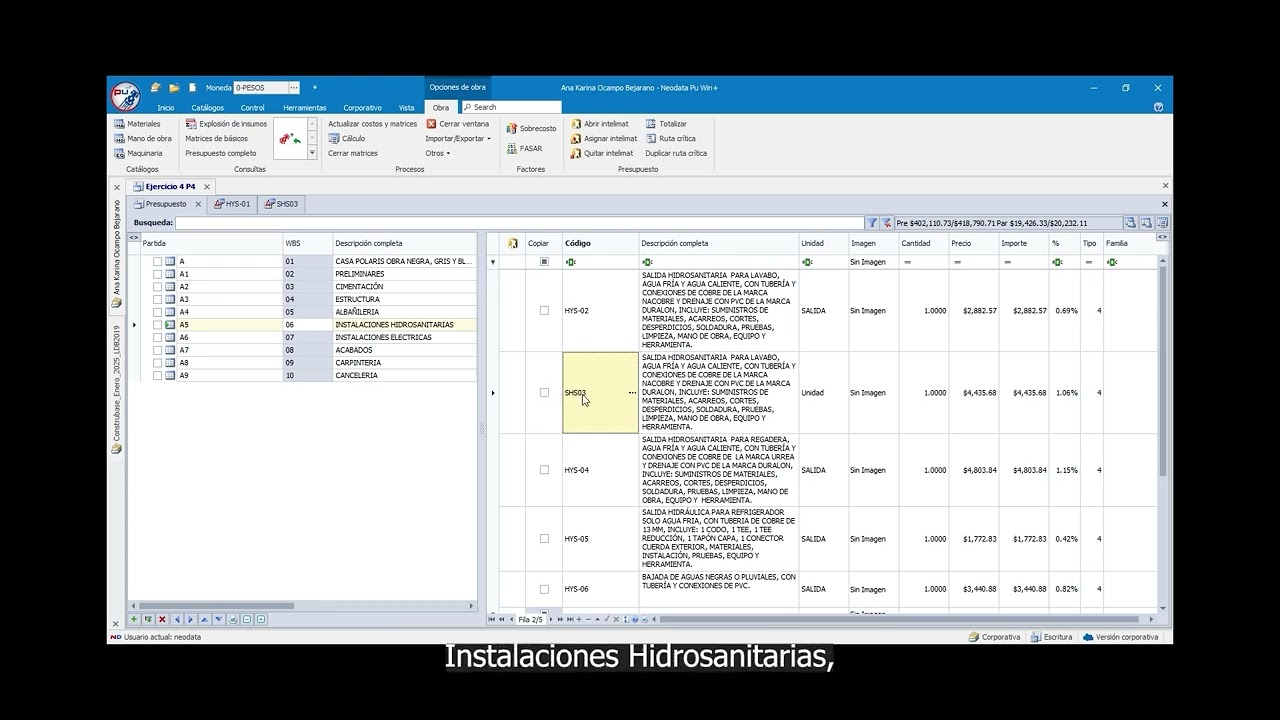Open the Inicio ribbon tab
Screen dimensions: 1280x720
coord(165,108)
